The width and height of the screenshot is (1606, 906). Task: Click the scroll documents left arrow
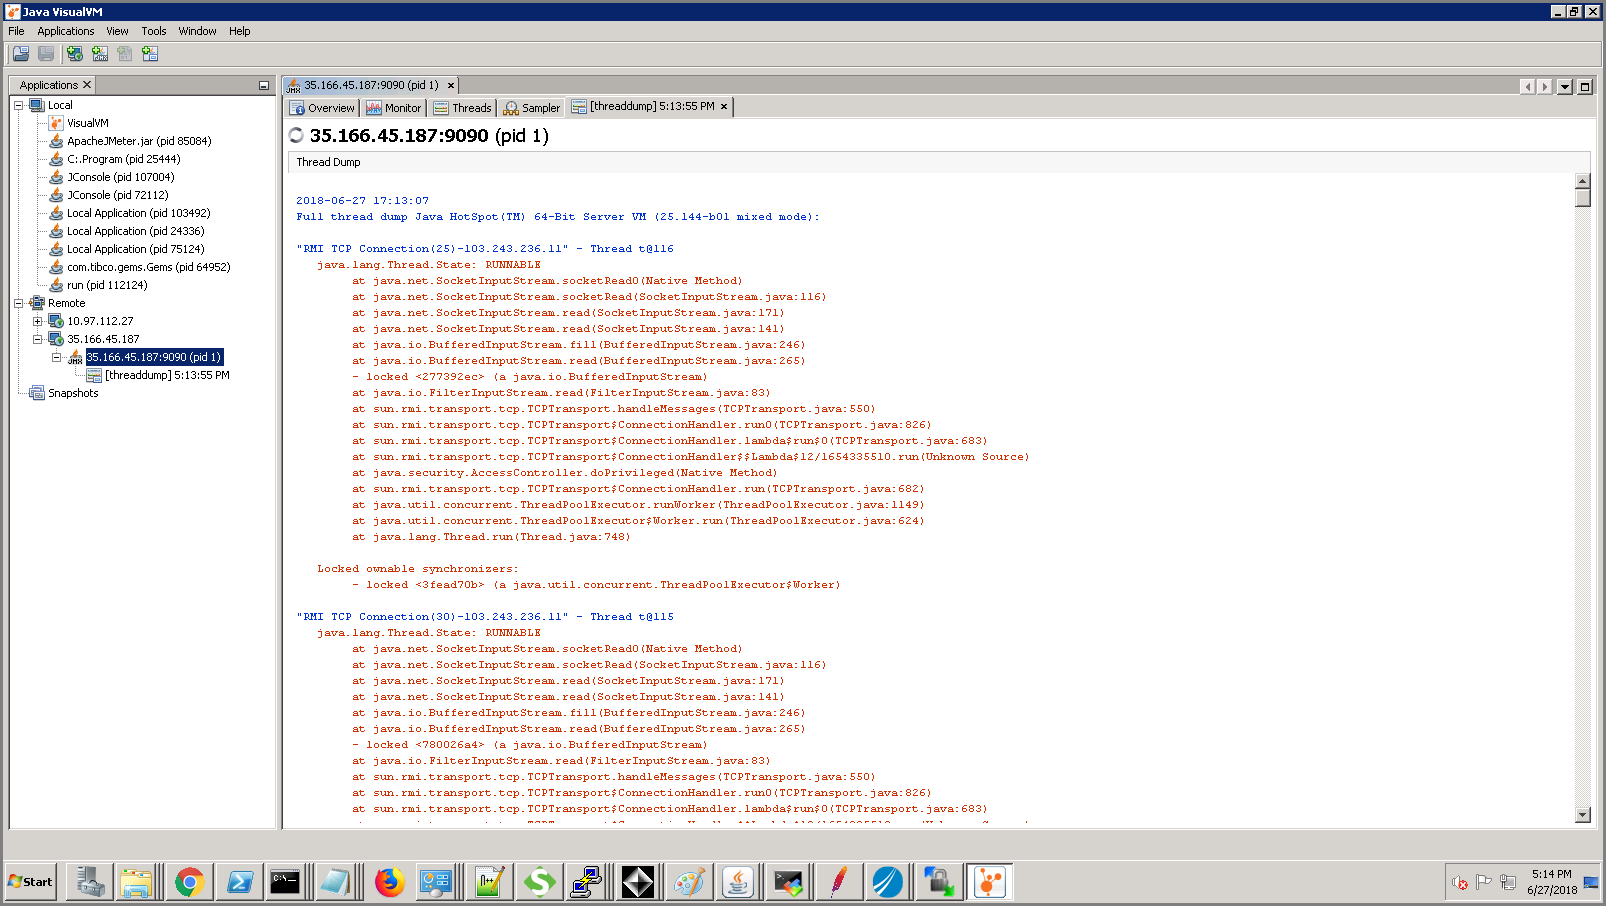(1527, 87)
